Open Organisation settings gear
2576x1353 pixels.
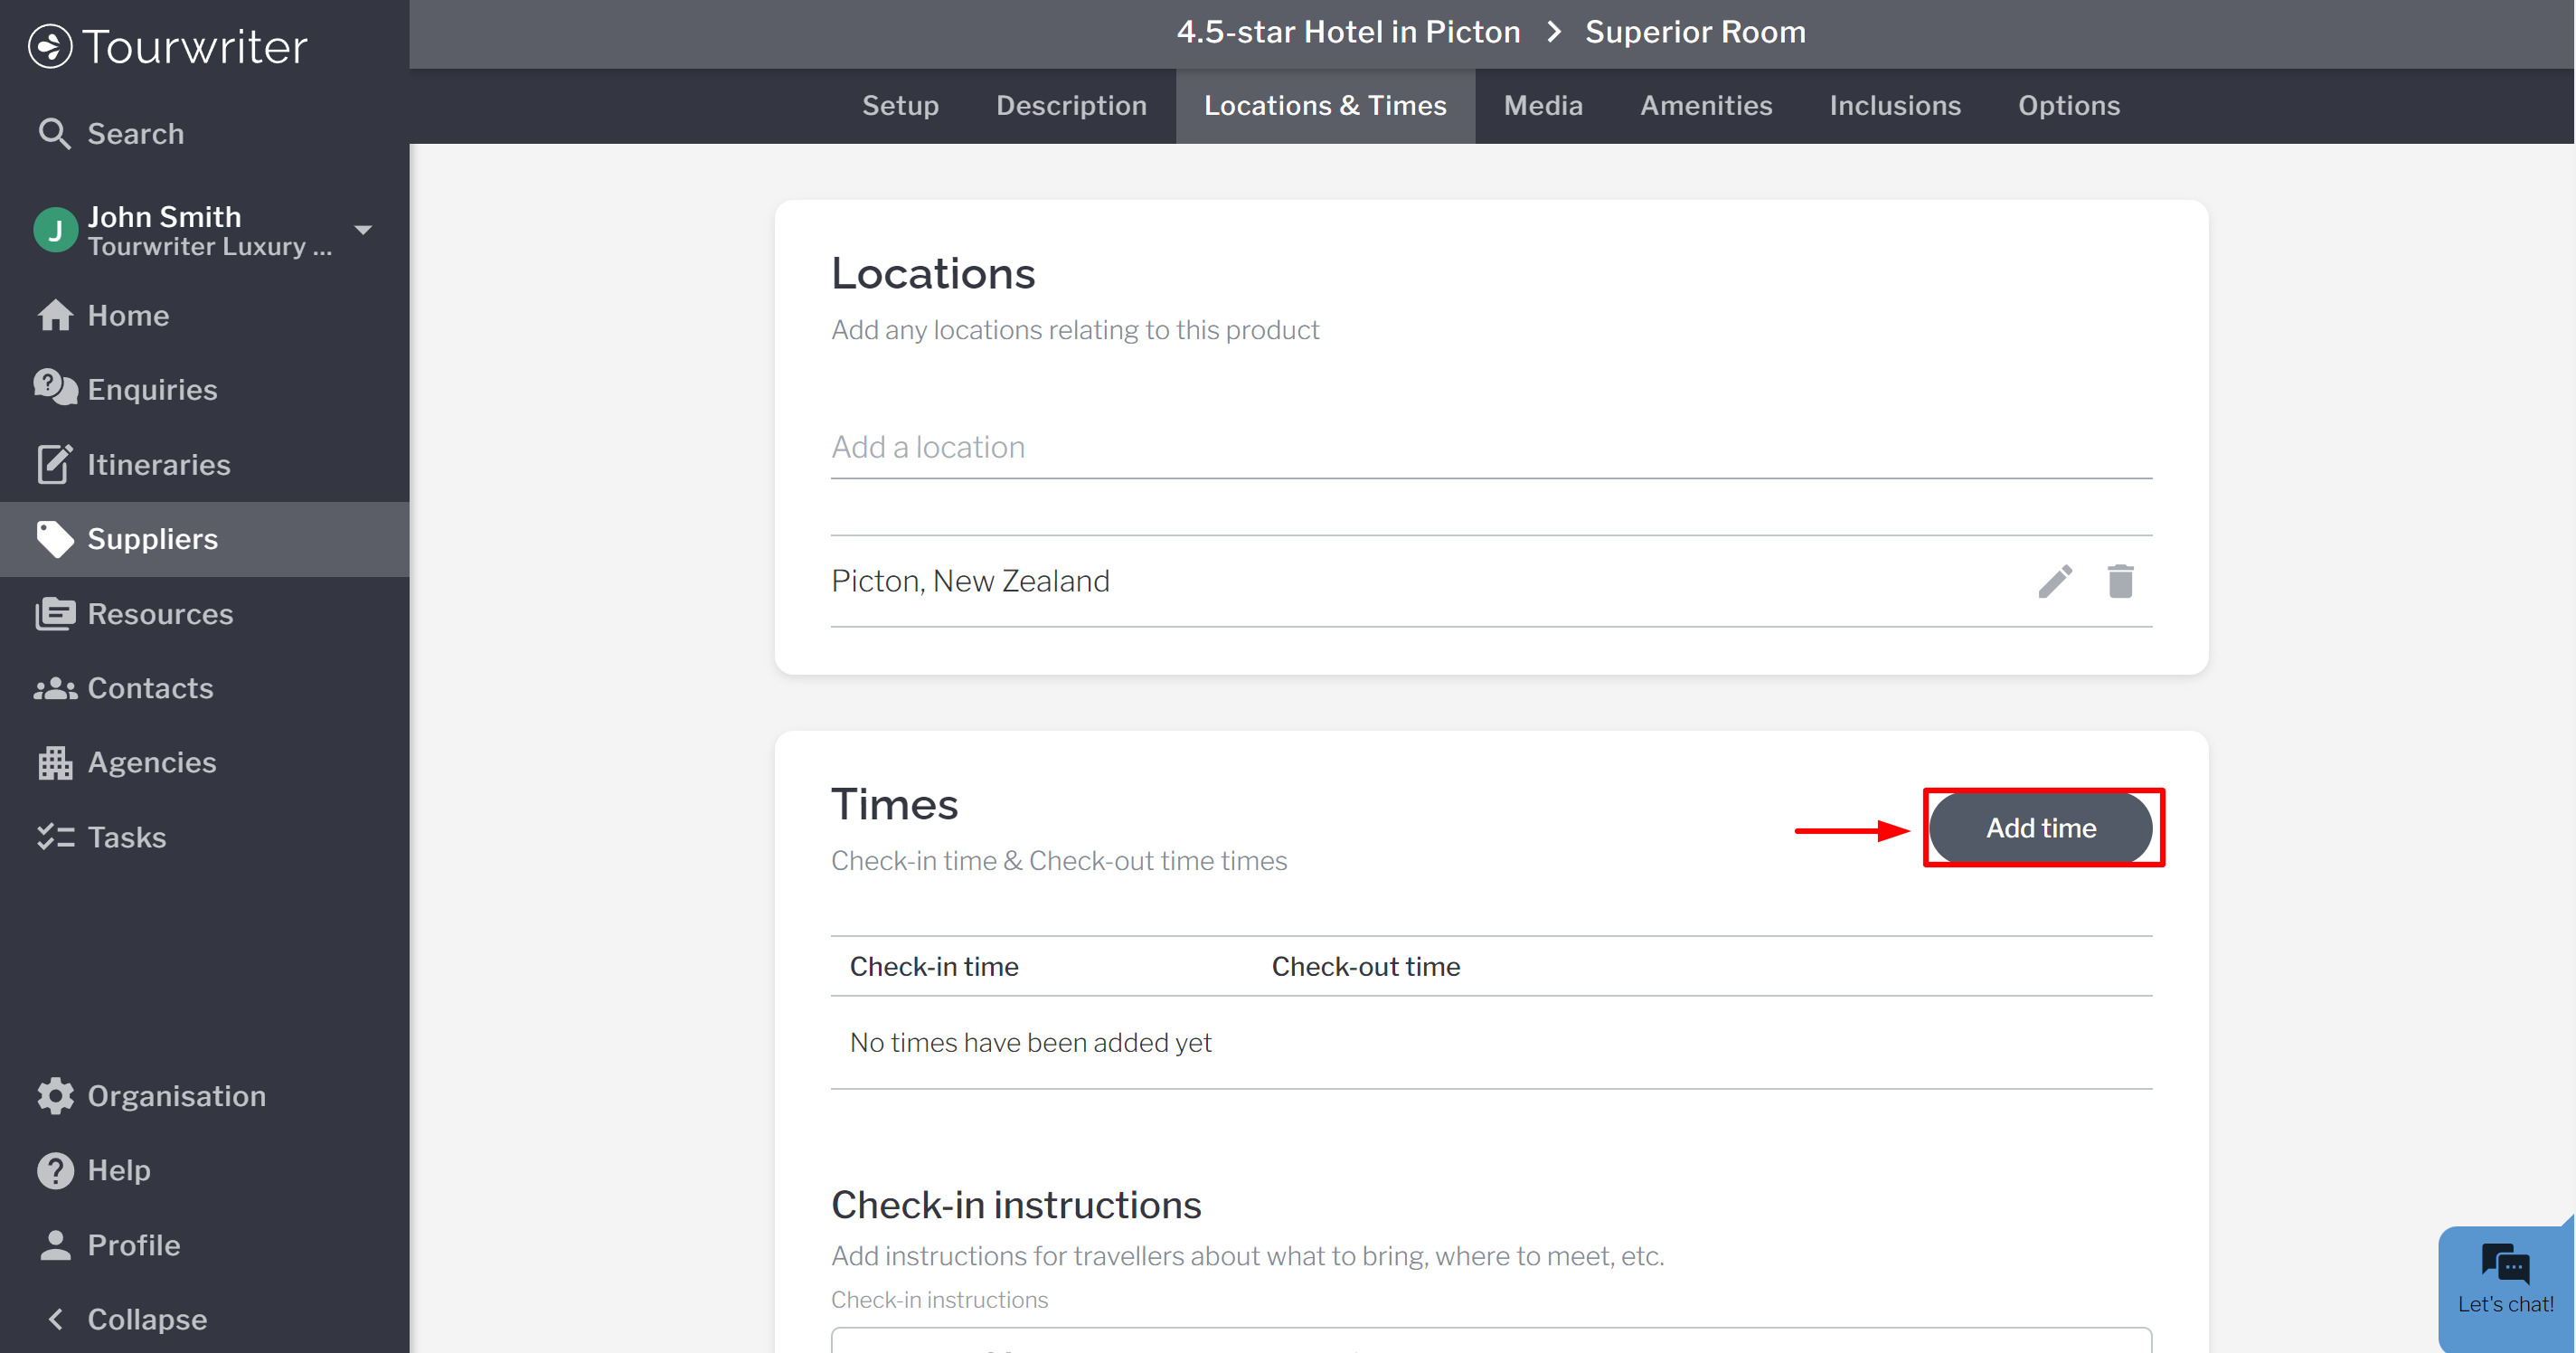pyautogui.click(x=56, y=1096)
